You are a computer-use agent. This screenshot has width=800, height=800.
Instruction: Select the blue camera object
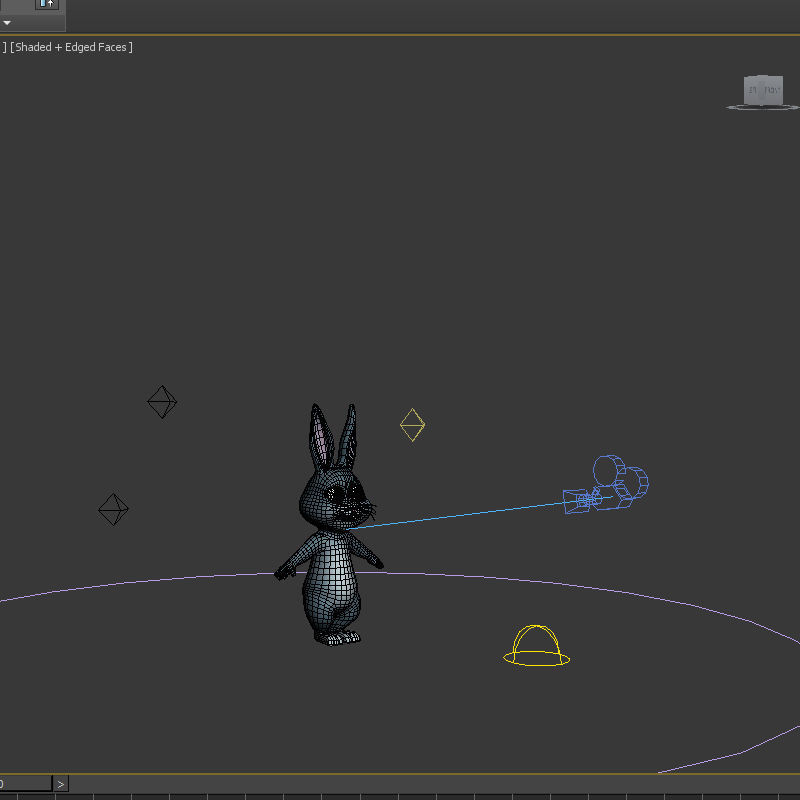[606, 485]
